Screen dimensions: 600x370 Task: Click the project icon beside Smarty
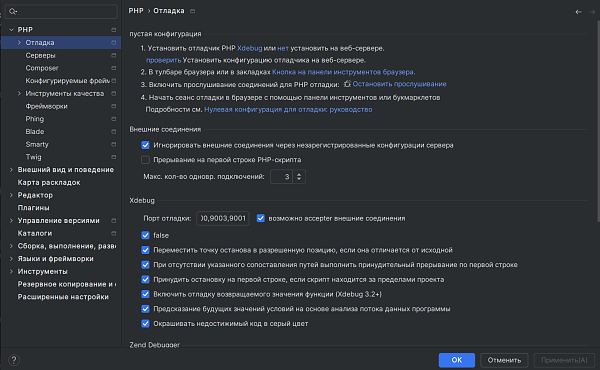coord(114,145)
